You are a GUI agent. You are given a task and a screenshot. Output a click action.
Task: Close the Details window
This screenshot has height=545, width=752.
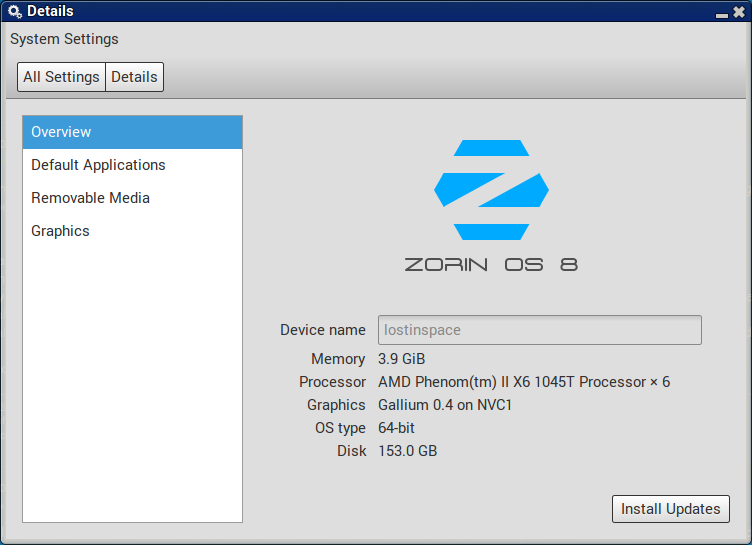pyautogui.click(x=738, y=12)
